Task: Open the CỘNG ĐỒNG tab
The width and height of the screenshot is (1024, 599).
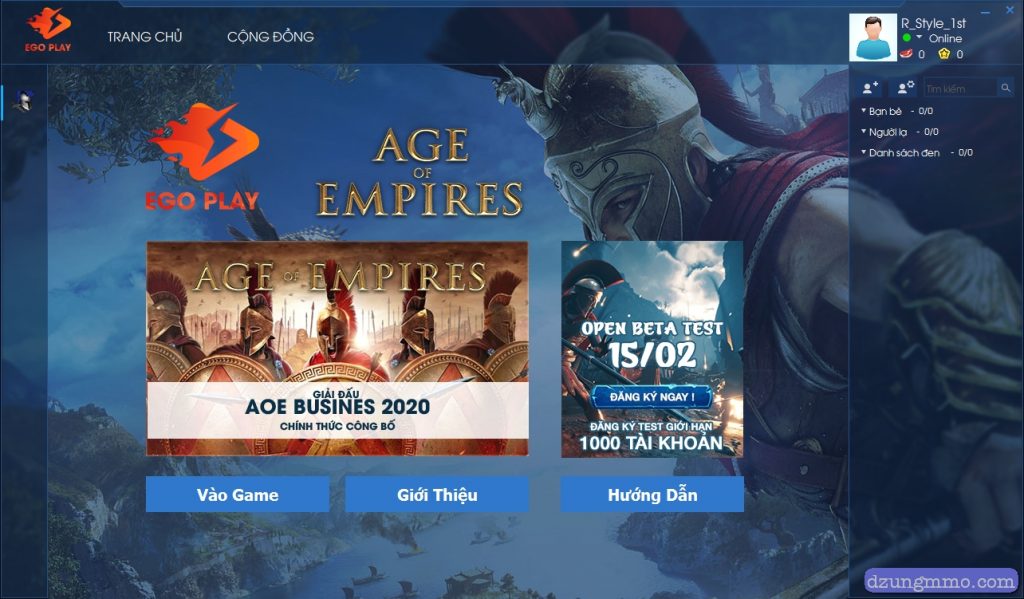Action: click(x=270, y=37)
